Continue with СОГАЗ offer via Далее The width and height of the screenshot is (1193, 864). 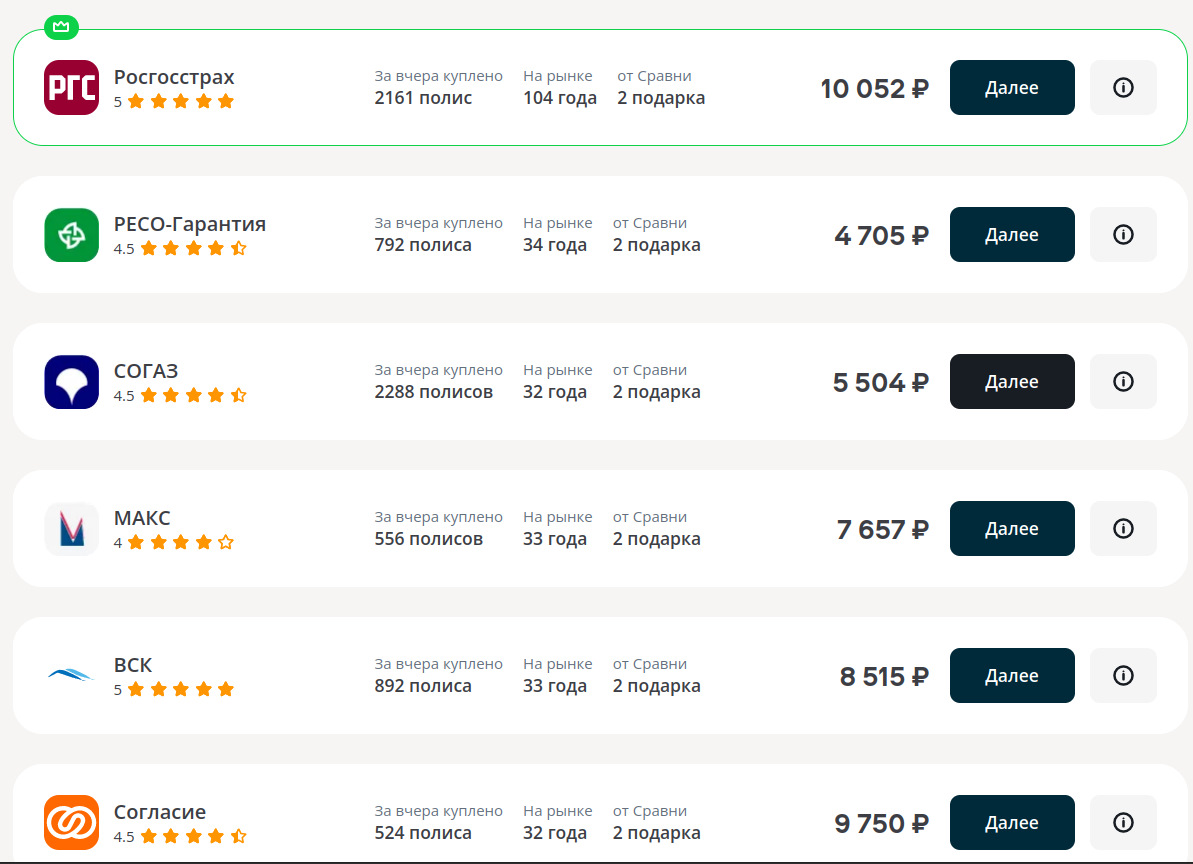(x=1012, y=382)
